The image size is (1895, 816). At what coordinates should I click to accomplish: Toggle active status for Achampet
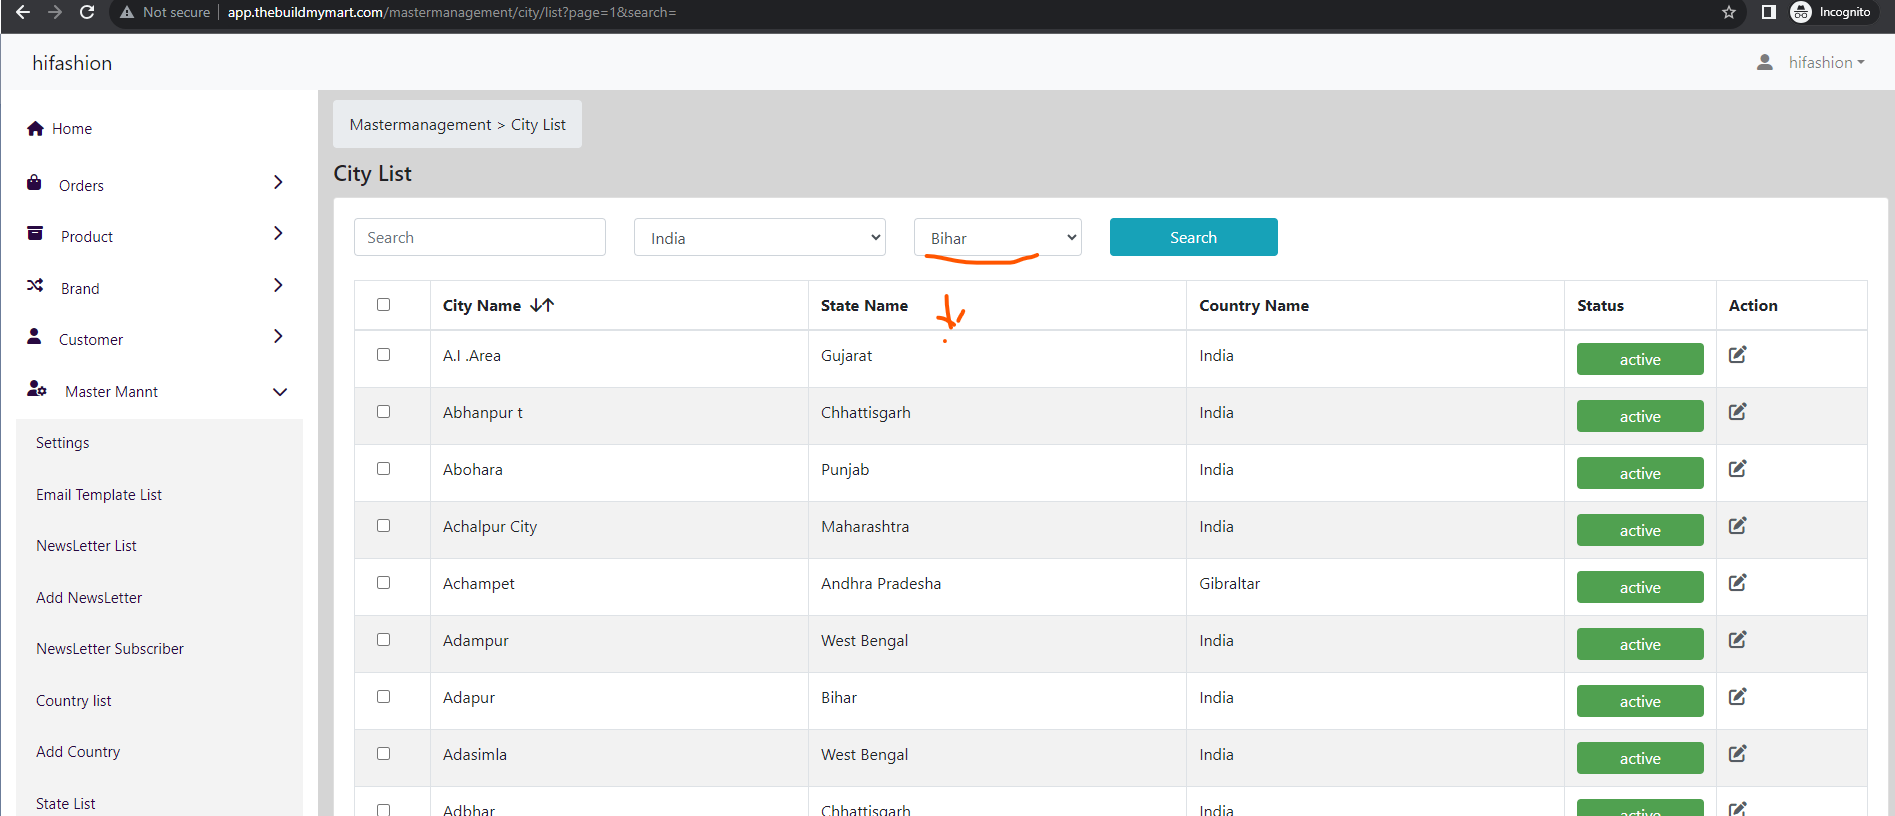click(x=1640, y=587)
